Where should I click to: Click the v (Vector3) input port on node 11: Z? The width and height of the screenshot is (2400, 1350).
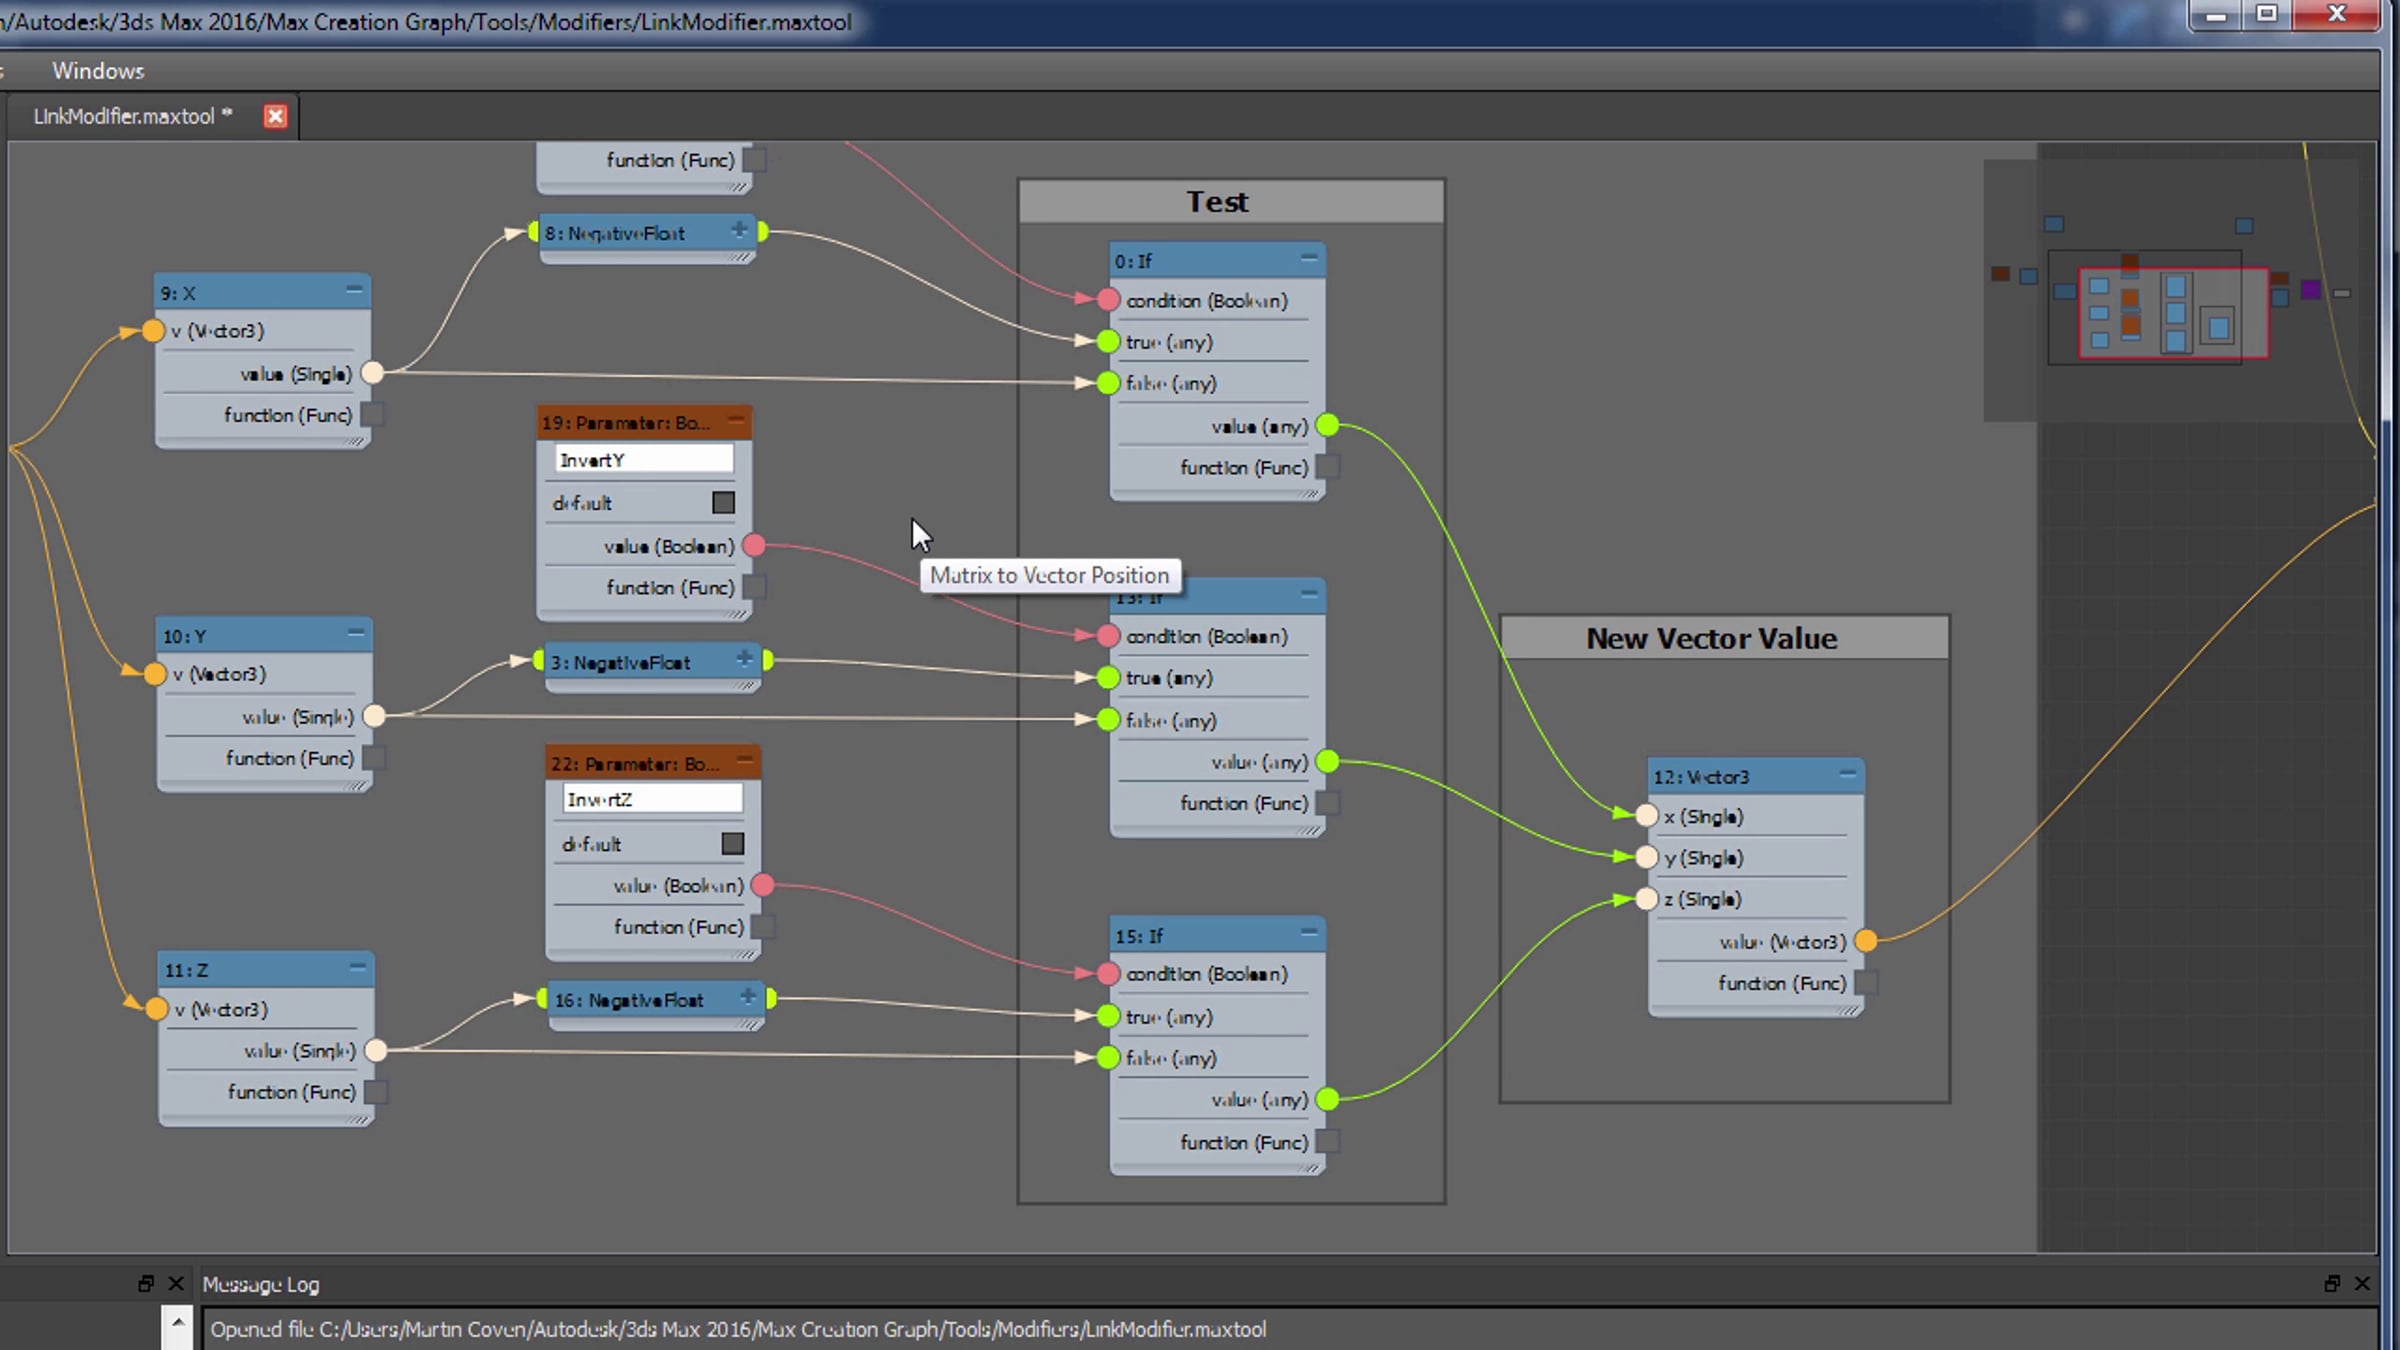click(157, 1009)
